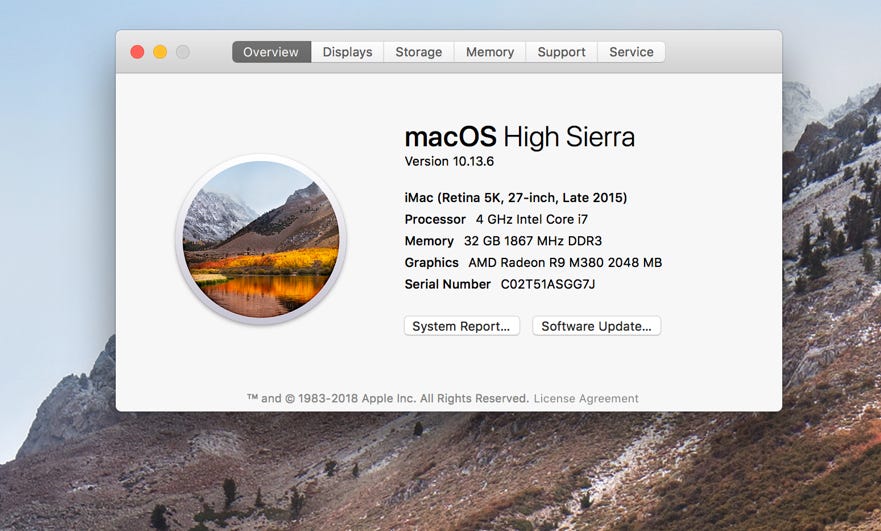Click the 32 GB 1867 MHz DDR3 value
The image size is (881, 531).
[x=533, y=241]
